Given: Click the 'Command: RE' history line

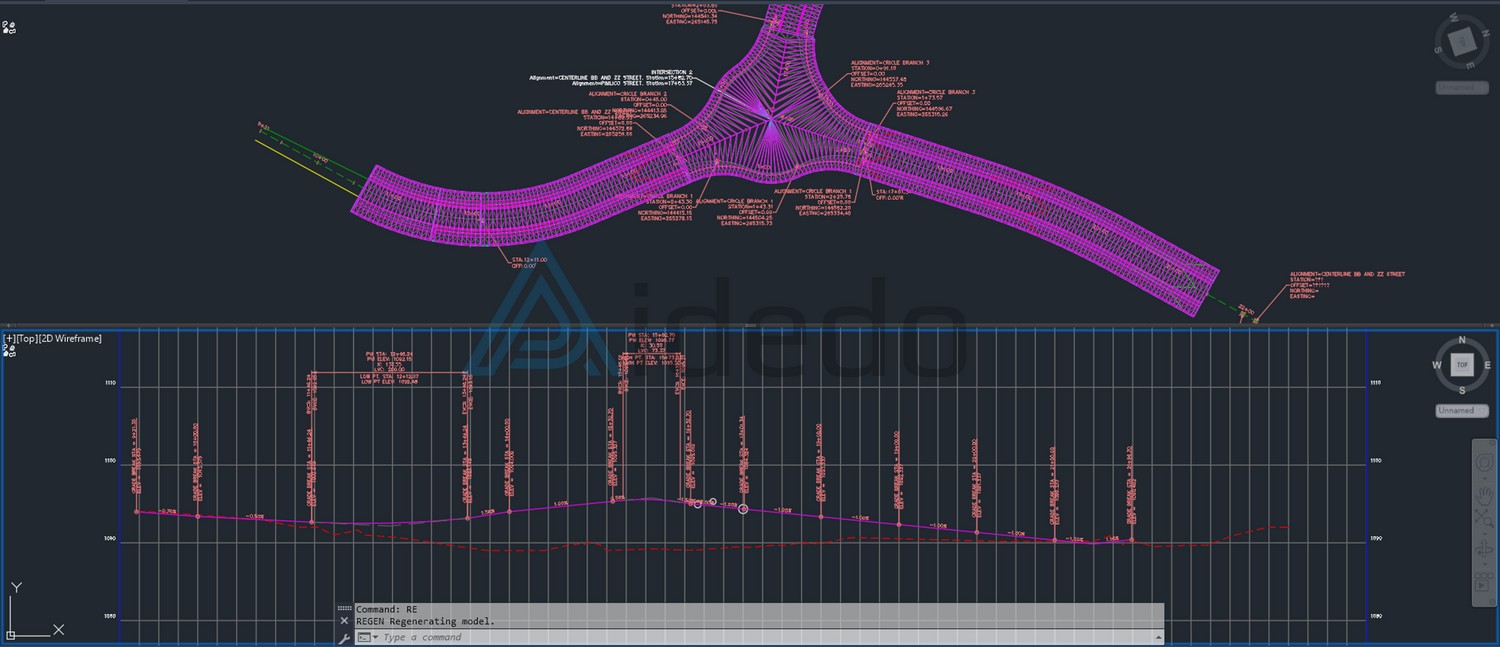Looking at the screenshot, I should (x=386, y=609).
